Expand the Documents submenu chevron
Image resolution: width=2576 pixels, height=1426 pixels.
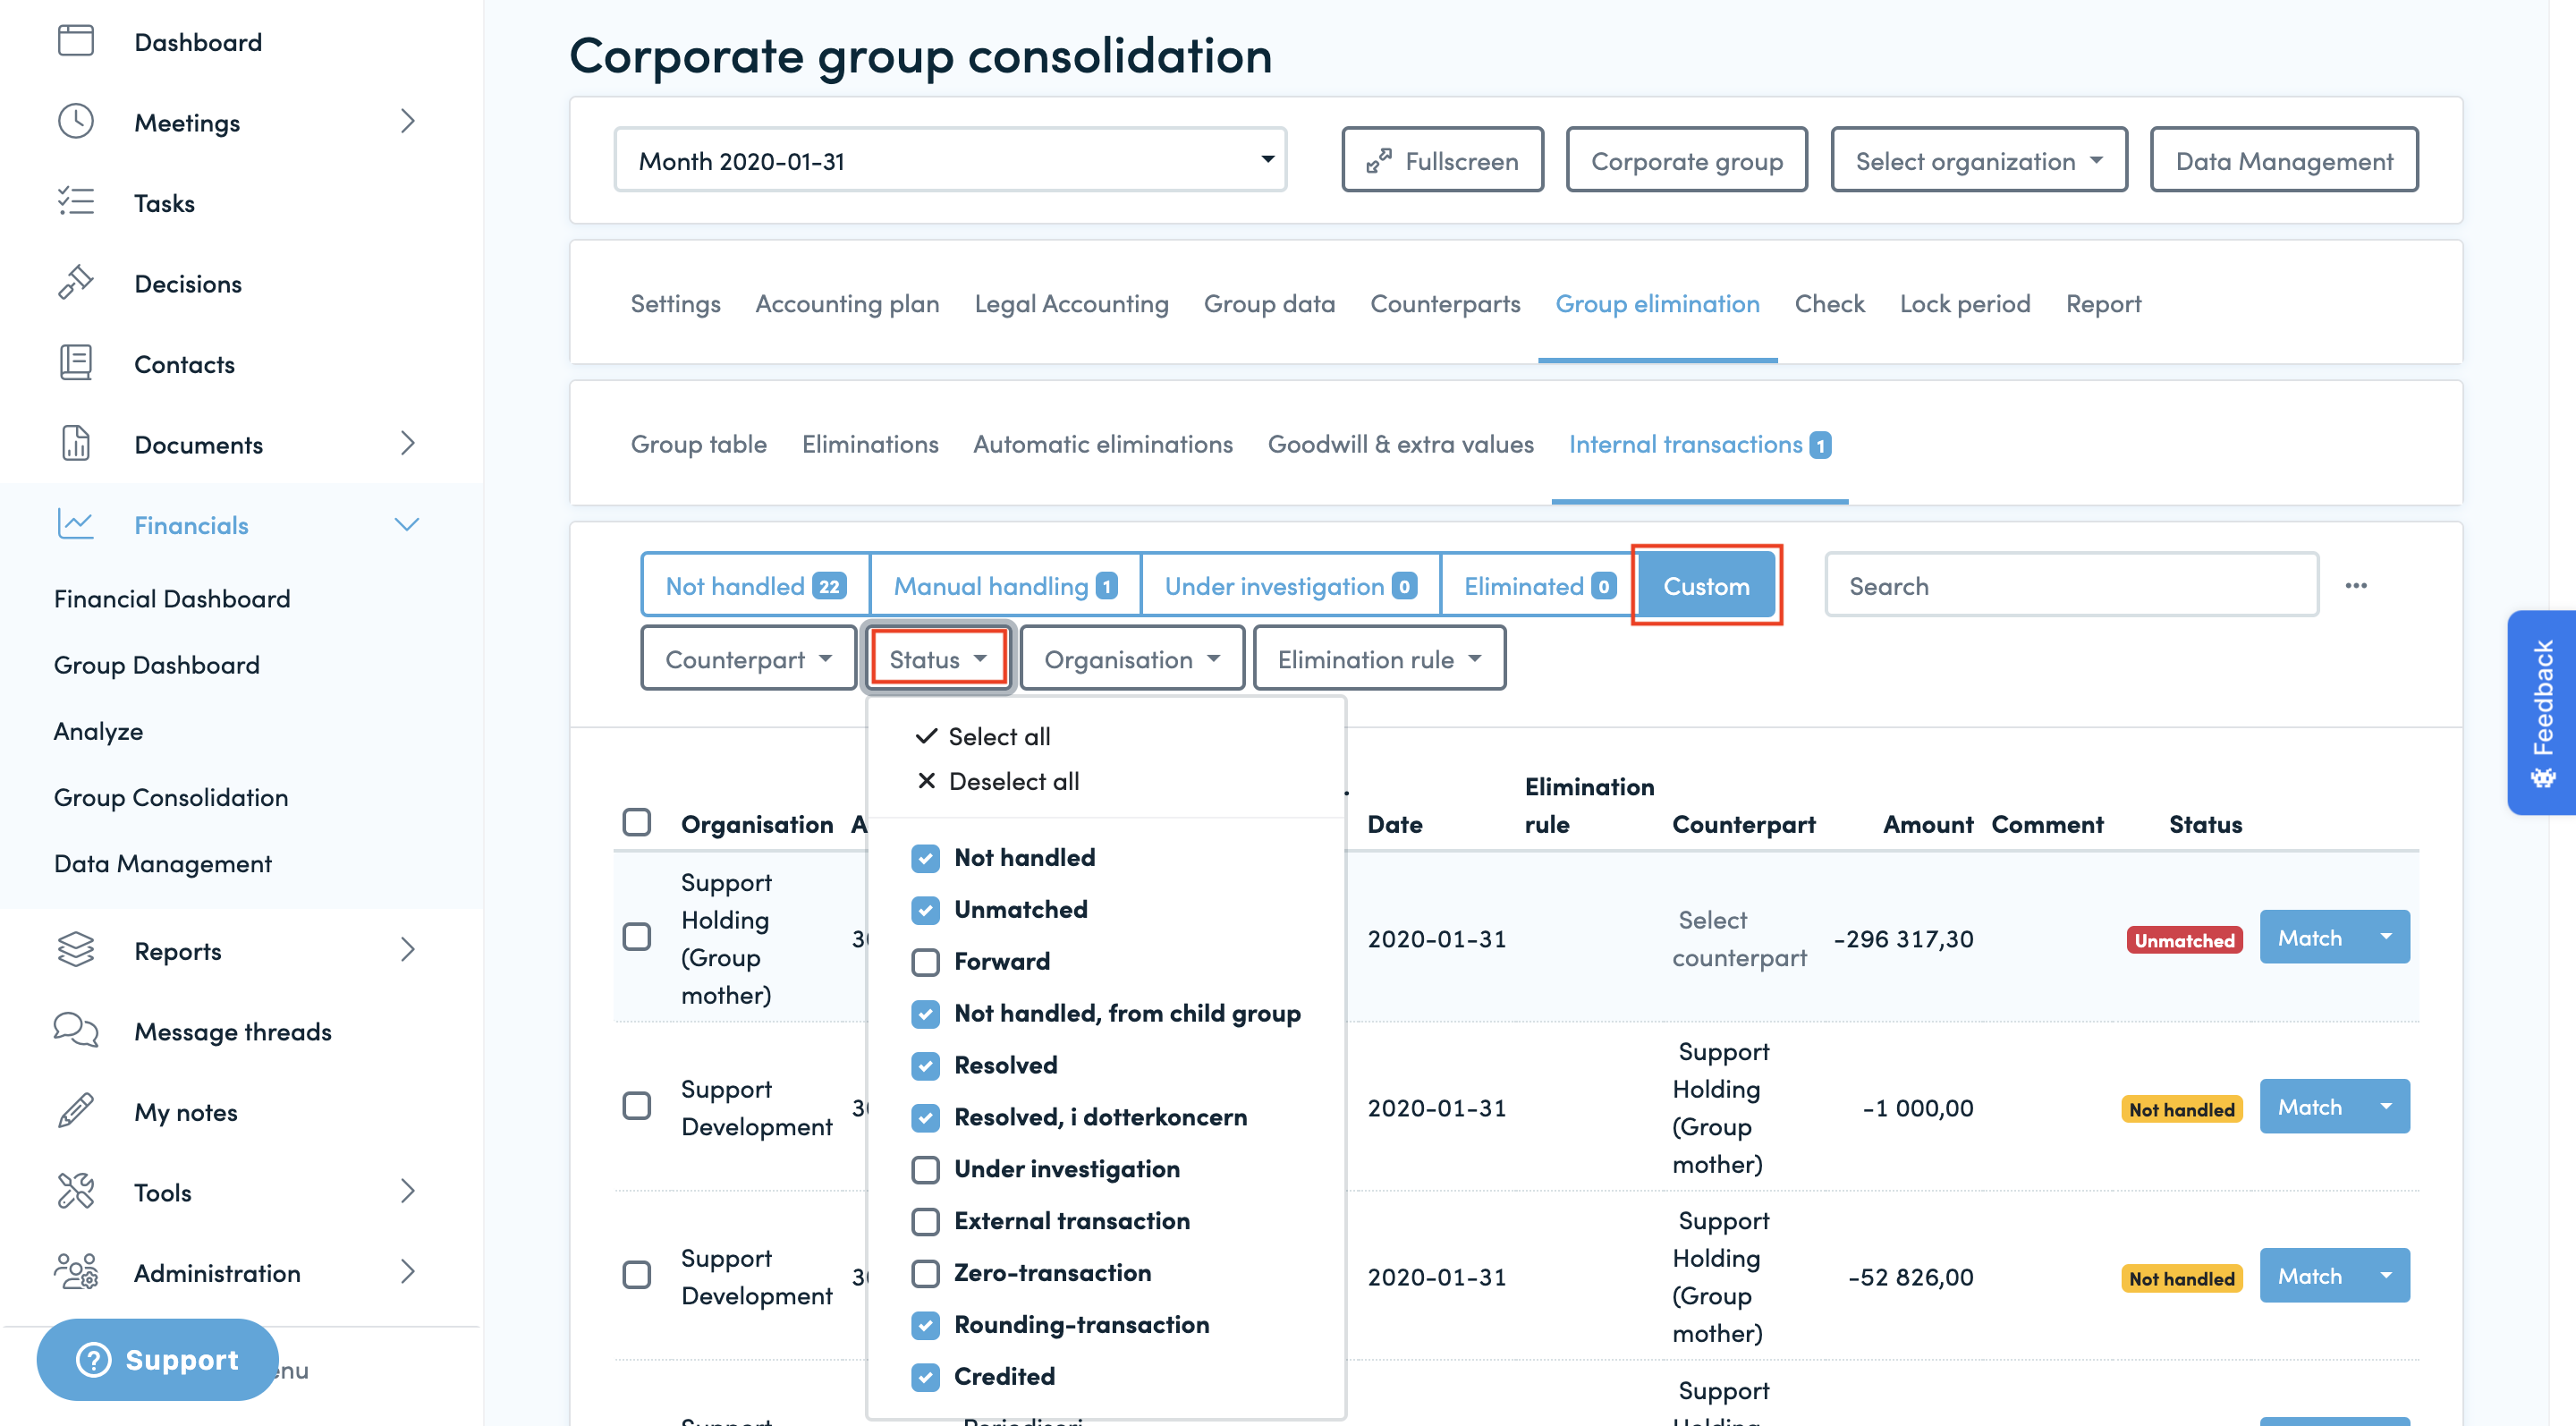[407, 444]
